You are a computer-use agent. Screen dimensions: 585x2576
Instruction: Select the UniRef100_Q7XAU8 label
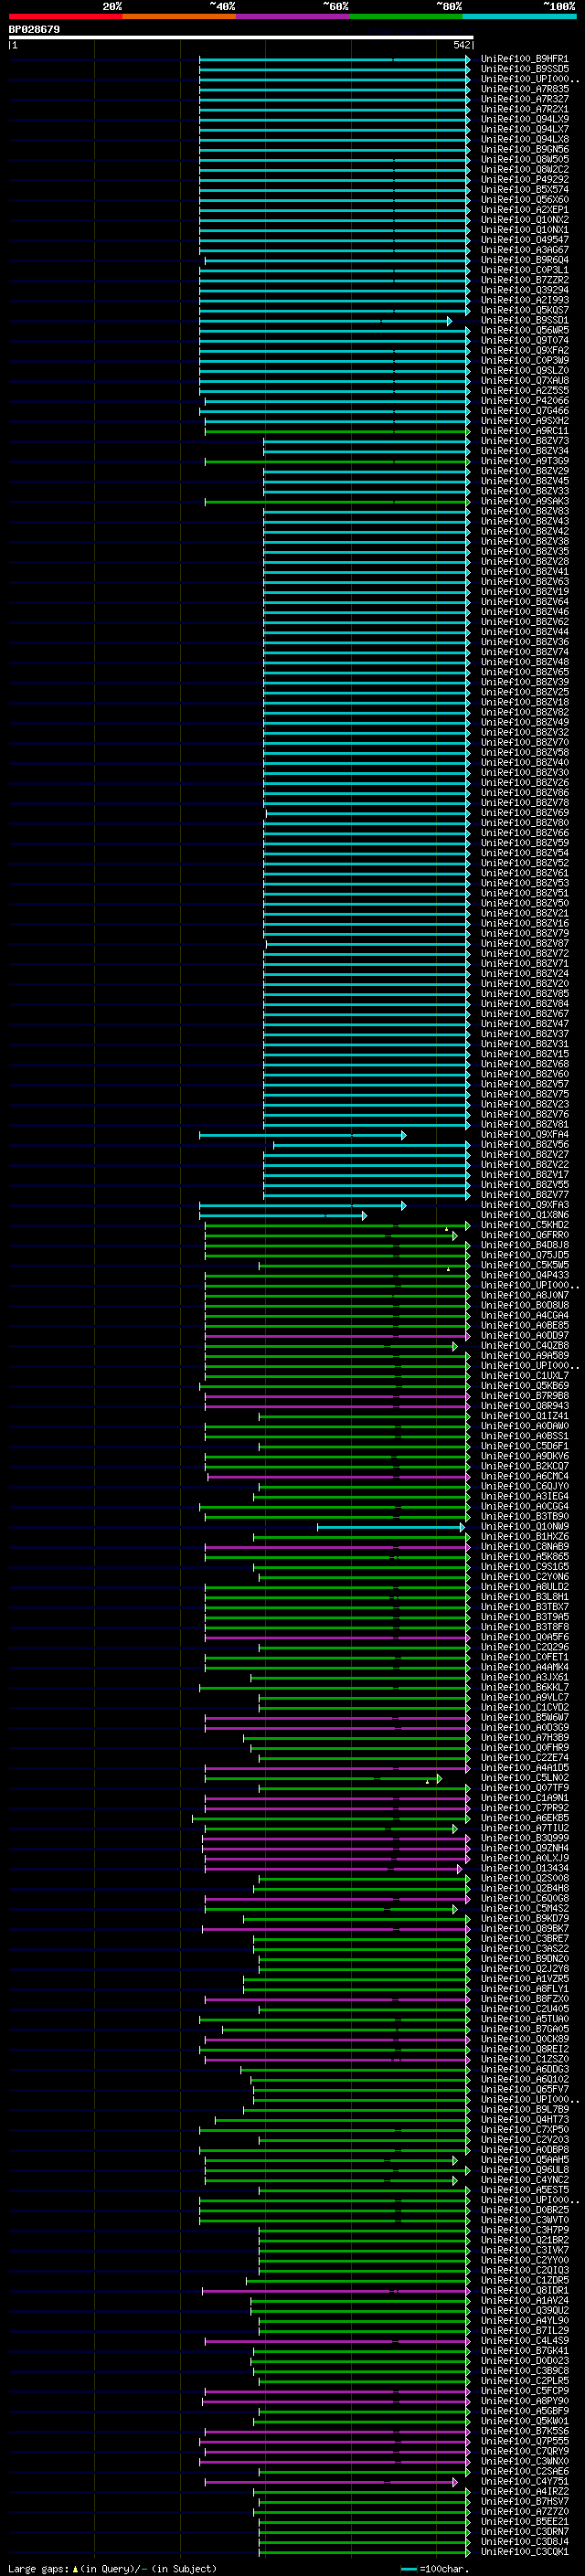[x=524, y=380]
